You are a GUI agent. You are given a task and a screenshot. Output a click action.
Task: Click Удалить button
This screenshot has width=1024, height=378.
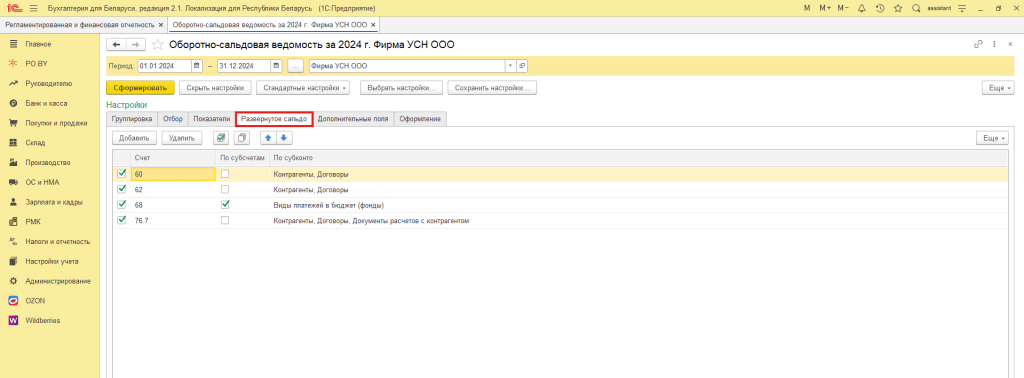click(182, 138)
